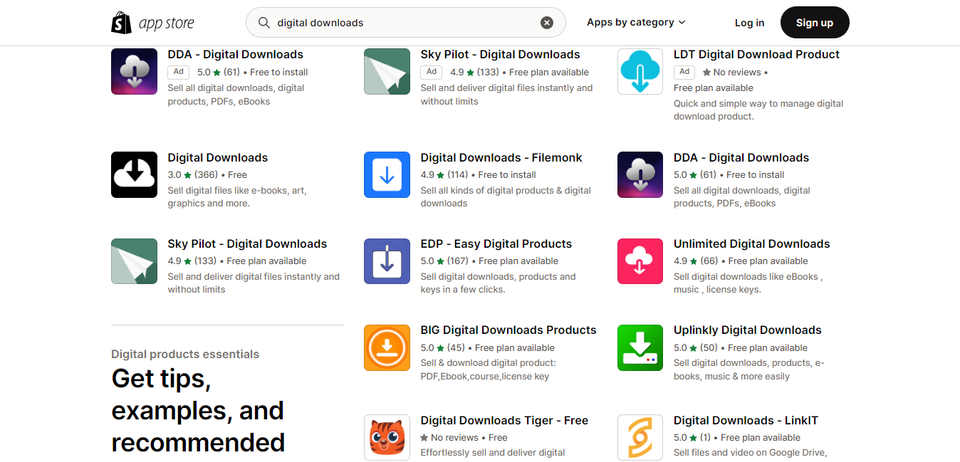Image resolution: width=960 pixels, height=462 pixels.
Task: Click 'Sell & download digital product' description
Action: point(488,370)
